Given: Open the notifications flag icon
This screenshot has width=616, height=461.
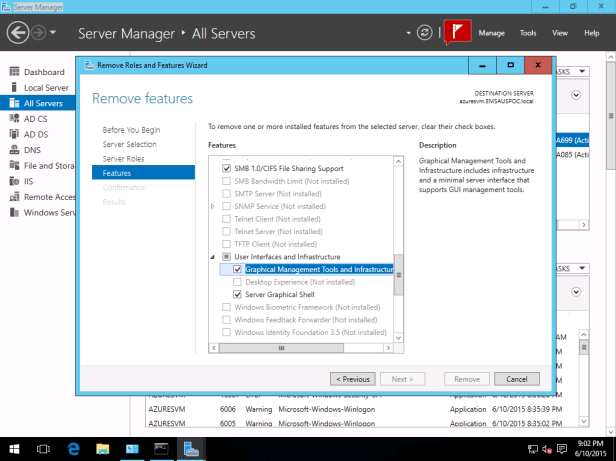Looking at the screenshot, I should tap(457, 32).
